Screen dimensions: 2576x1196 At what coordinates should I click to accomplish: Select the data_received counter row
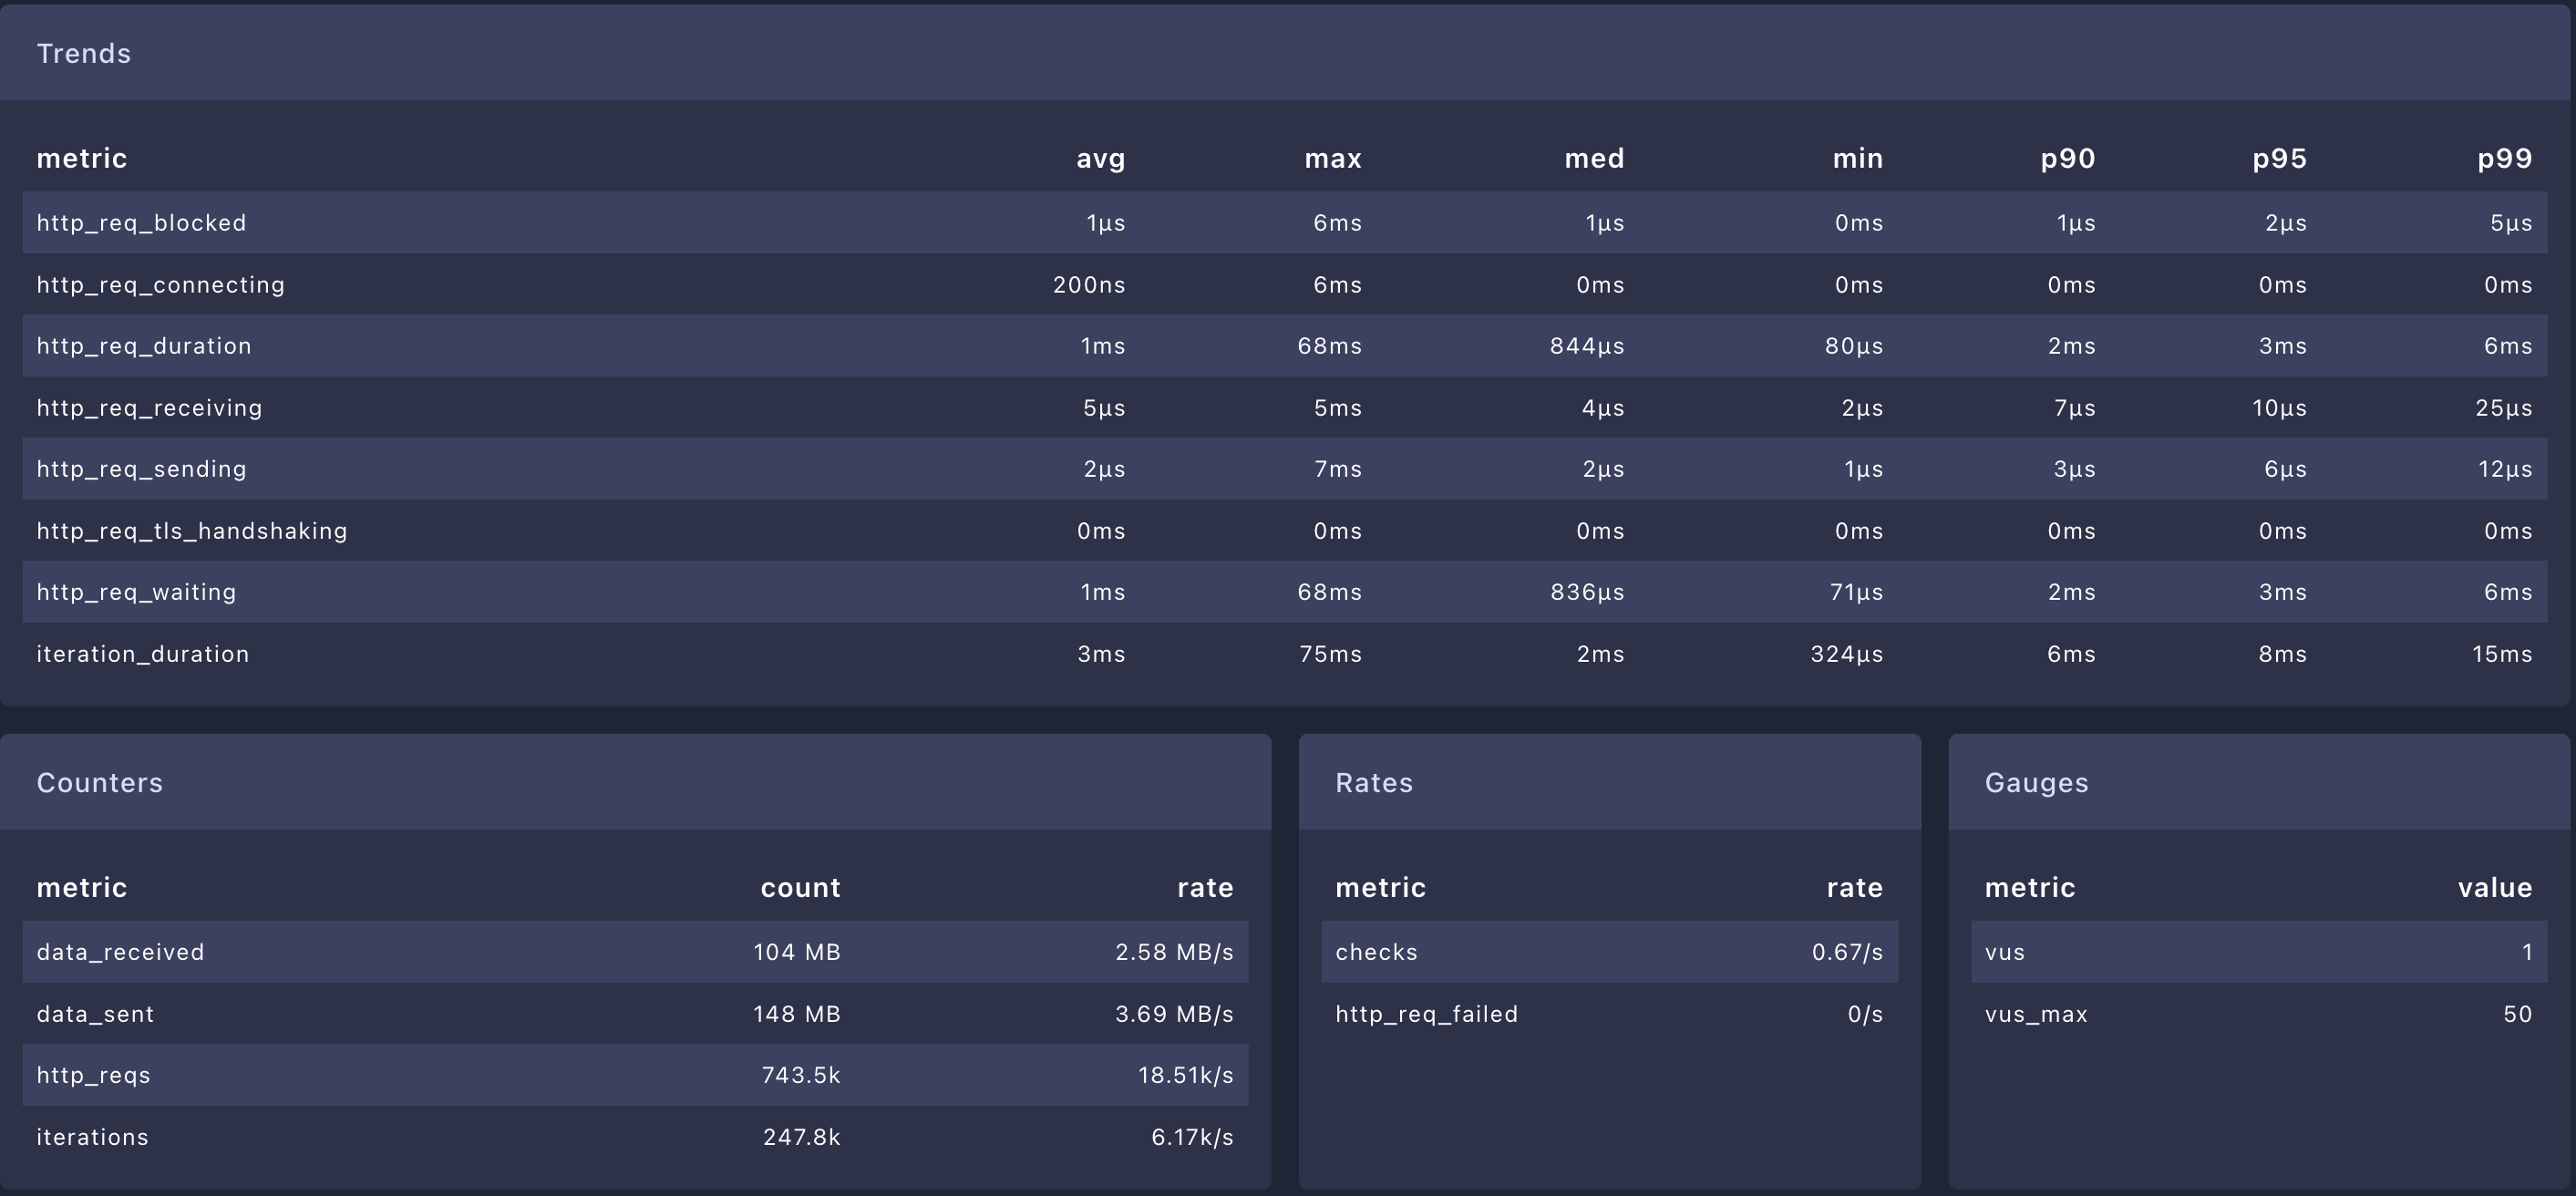(x=636, y=952)
